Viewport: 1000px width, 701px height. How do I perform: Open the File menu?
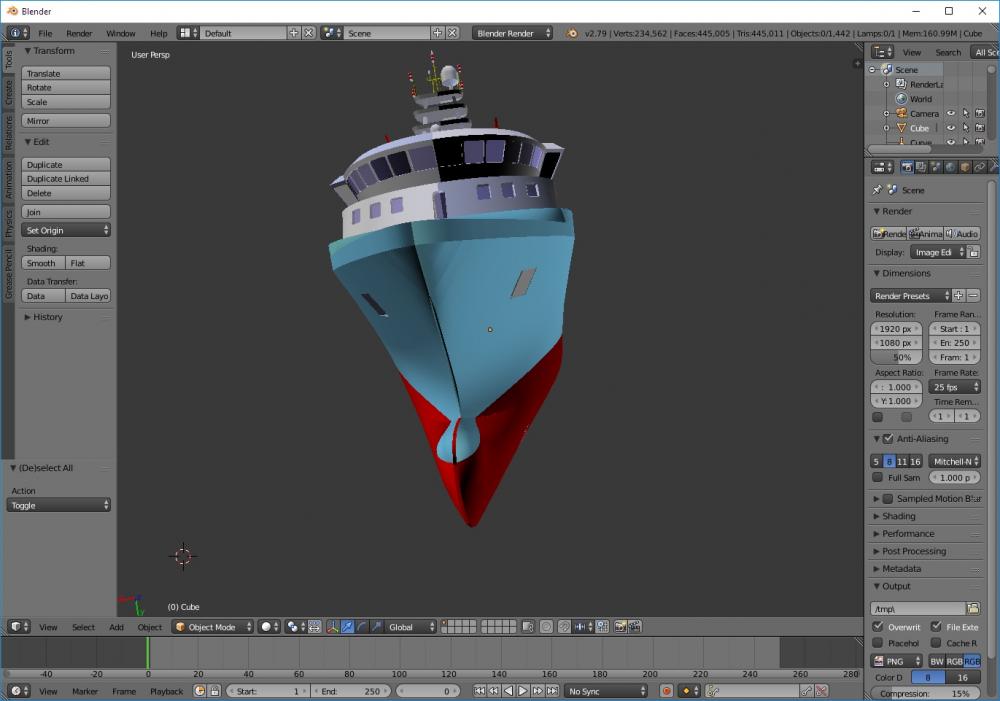(x=45, y=33)
